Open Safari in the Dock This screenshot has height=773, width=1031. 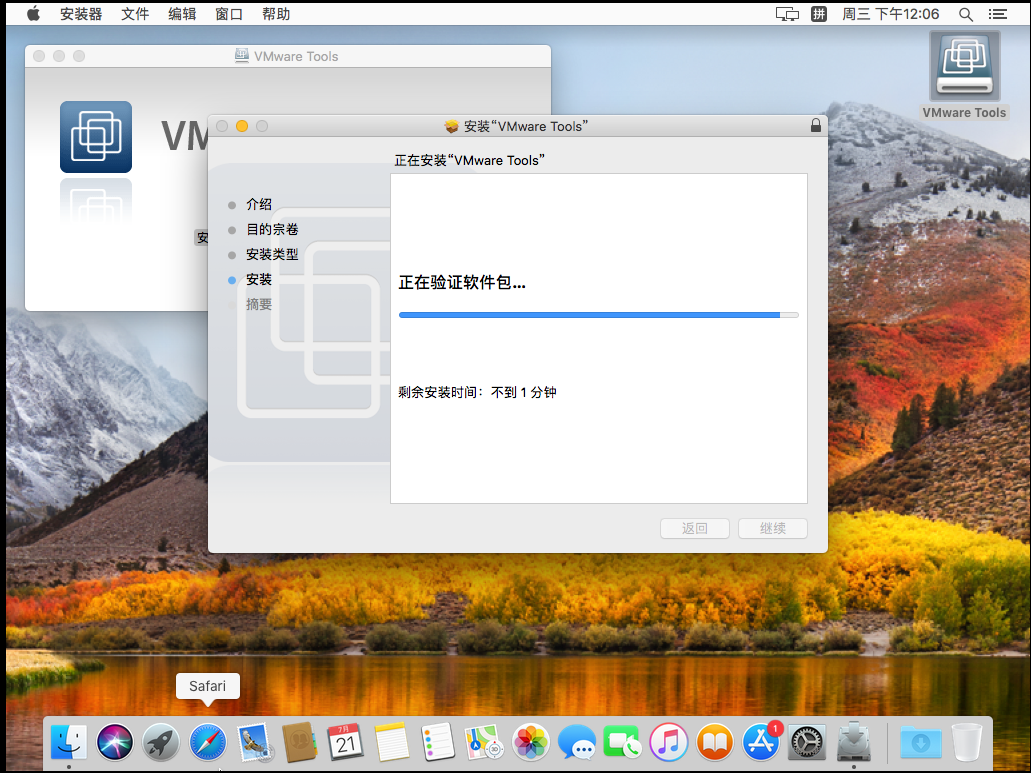[208, 742]
